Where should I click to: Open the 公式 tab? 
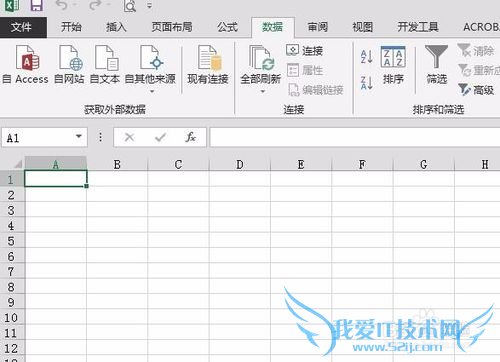pyautogui.click(x=228, y=27)
